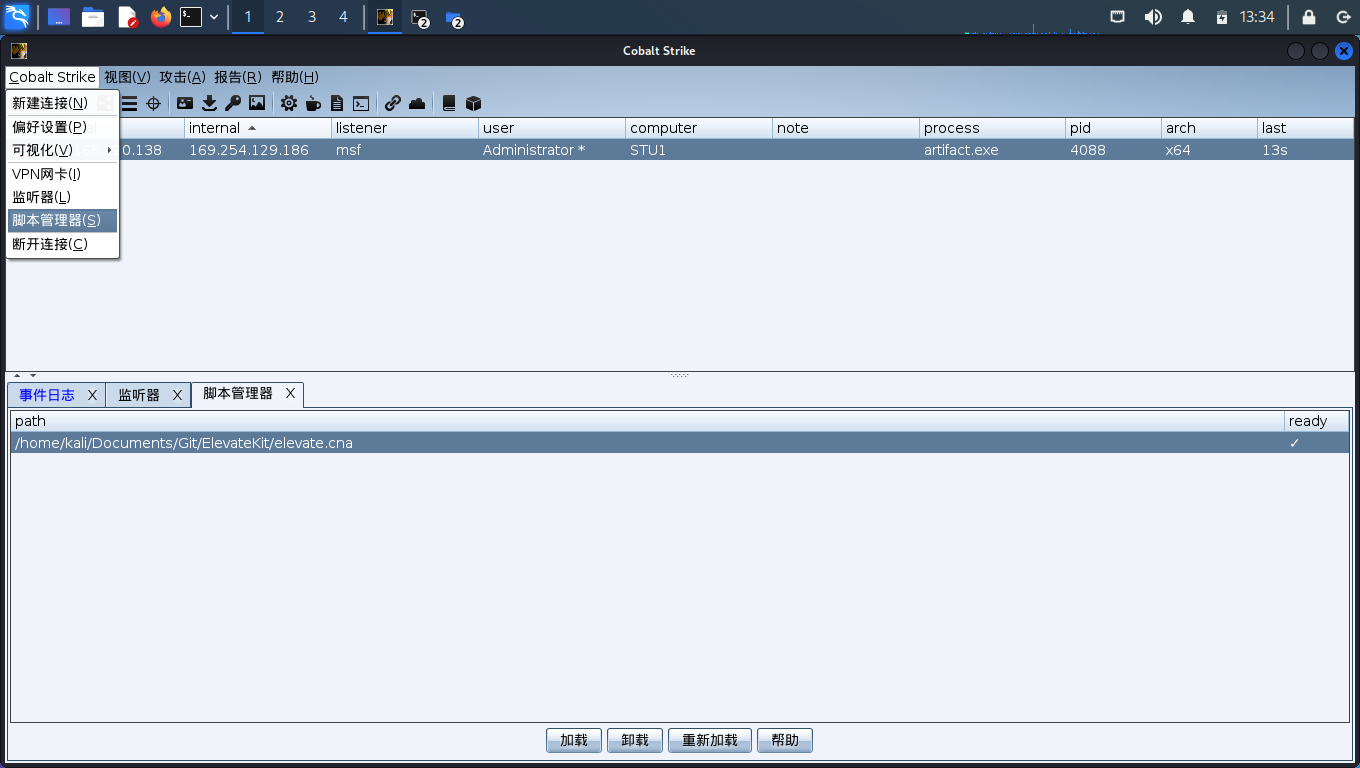Click the downloads arrow toolbar icon
This screenshot has width=1360, height=768.
pyautogui.click(x=209, y=103)
